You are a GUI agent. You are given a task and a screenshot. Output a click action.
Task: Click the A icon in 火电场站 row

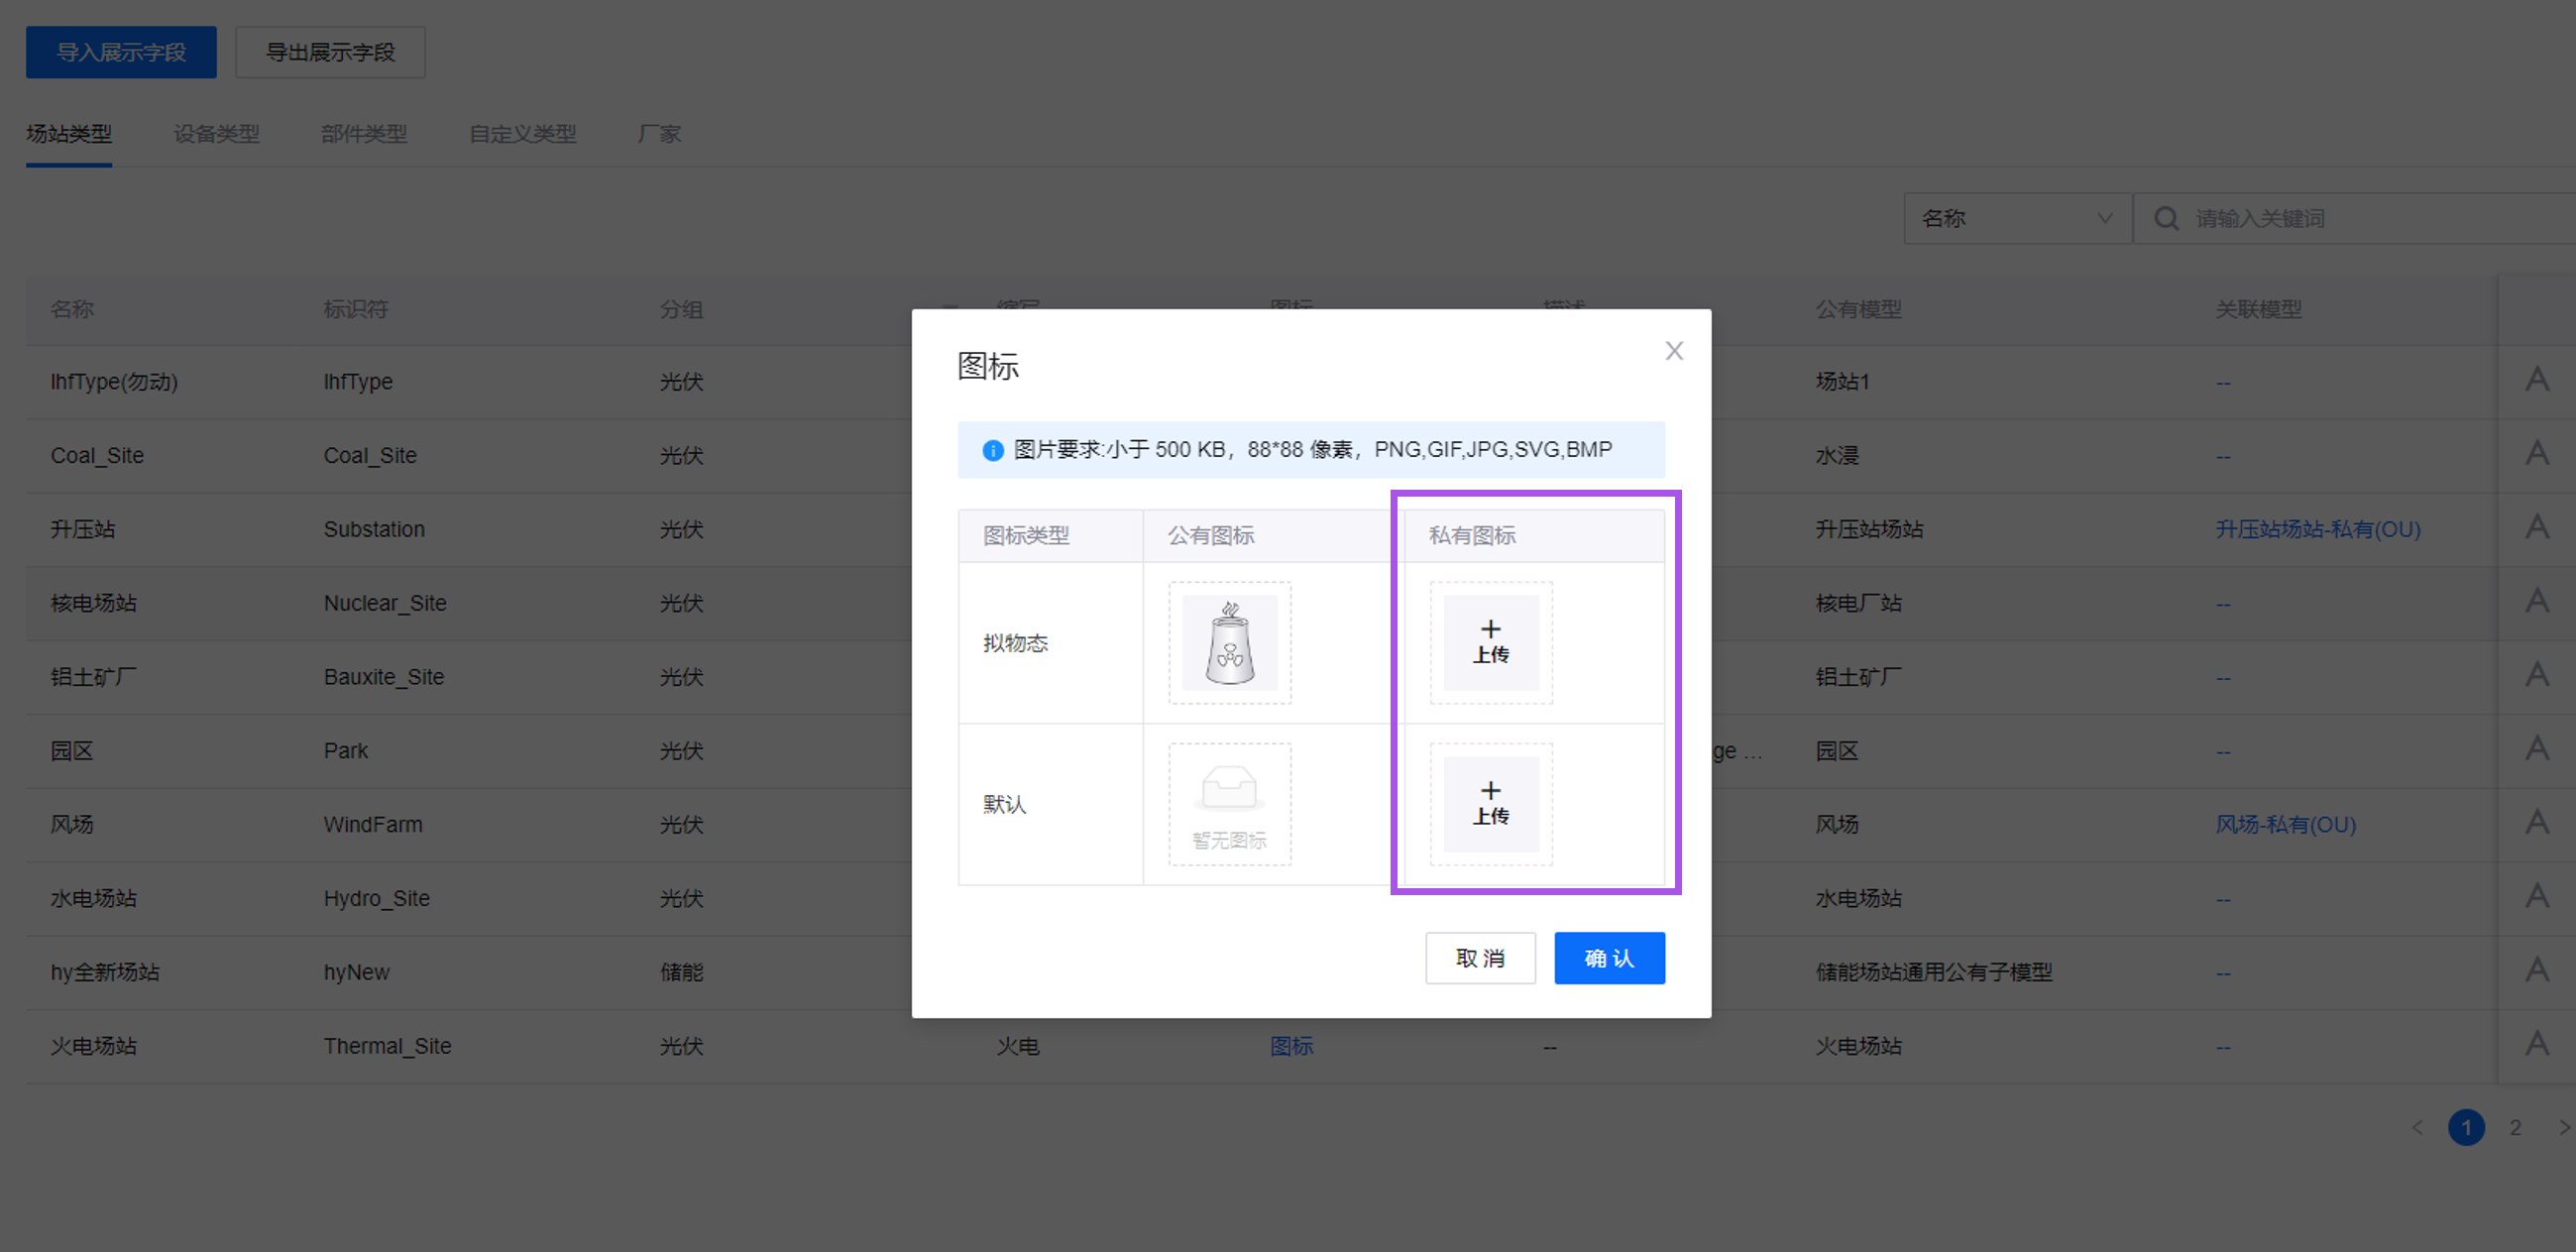coord(2536,1044)
